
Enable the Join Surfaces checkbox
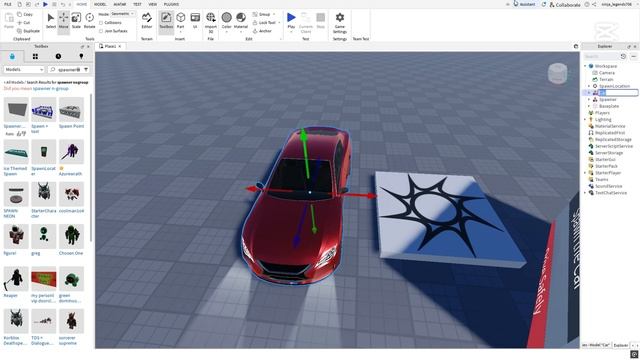coord(101,31)
